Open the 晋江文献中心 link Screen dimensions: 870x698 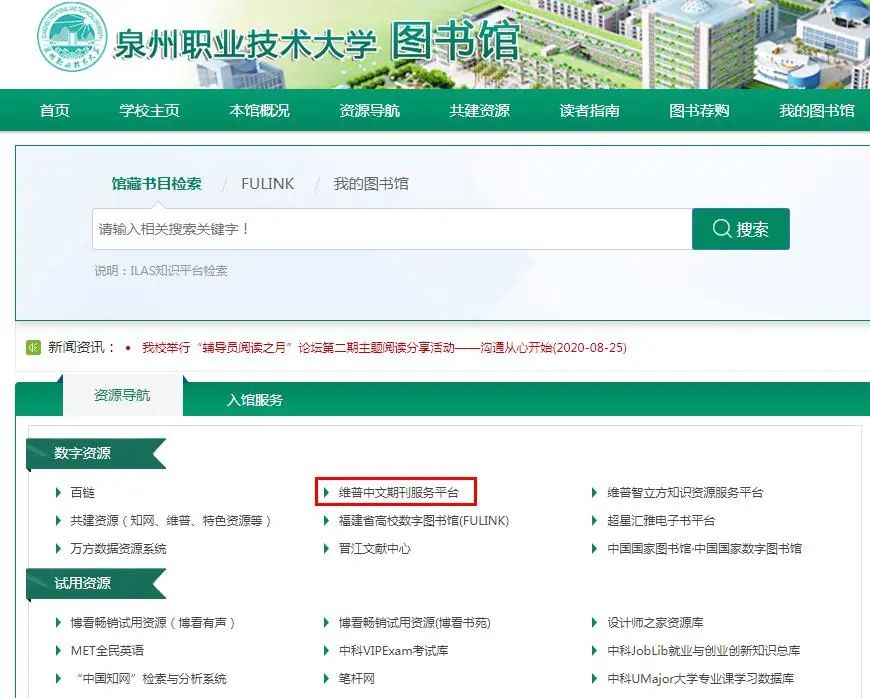[x=375, y=549]
